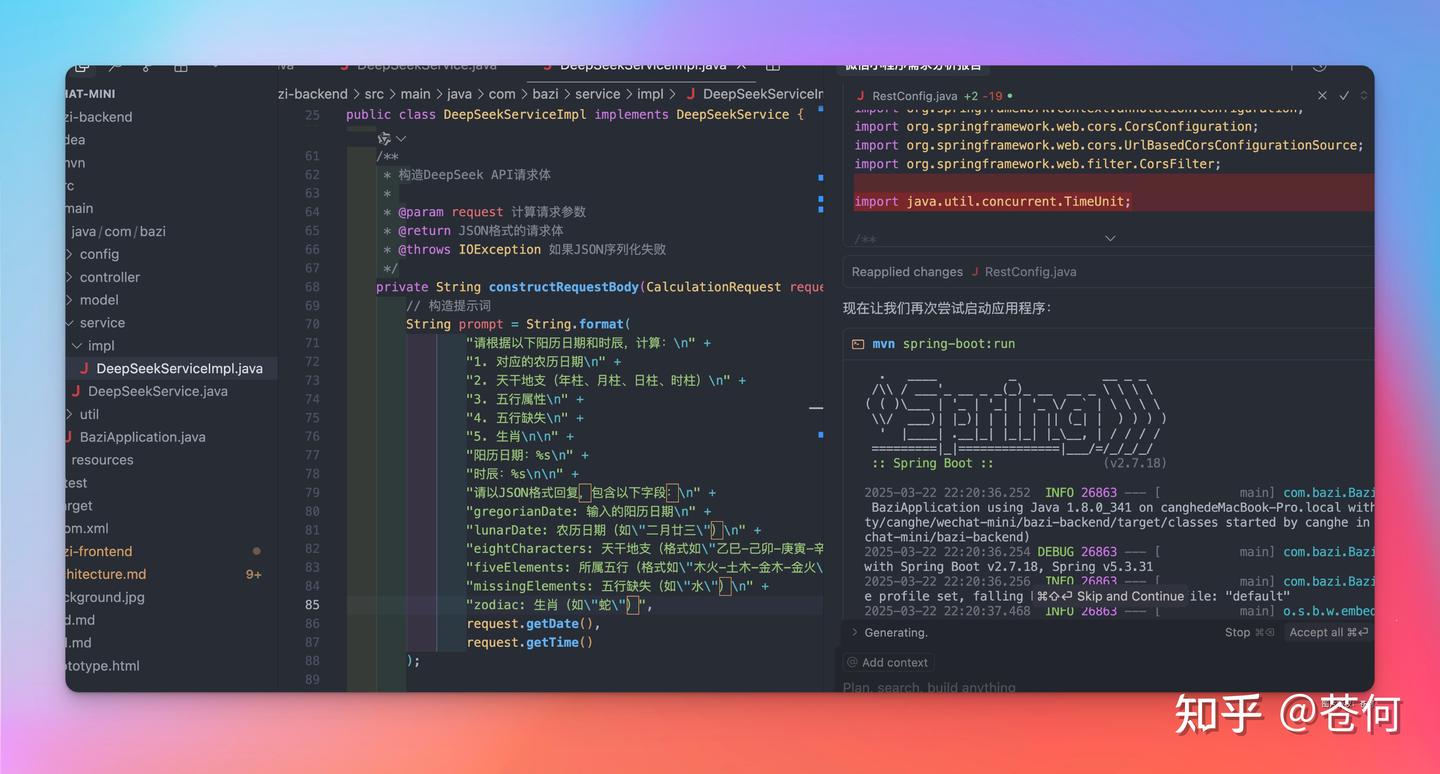Image resolution: width=1440 pixels, height=774 pixels.
Task: Click the AI sparkle icon above line 61
Action: click(x=384, y=138)
